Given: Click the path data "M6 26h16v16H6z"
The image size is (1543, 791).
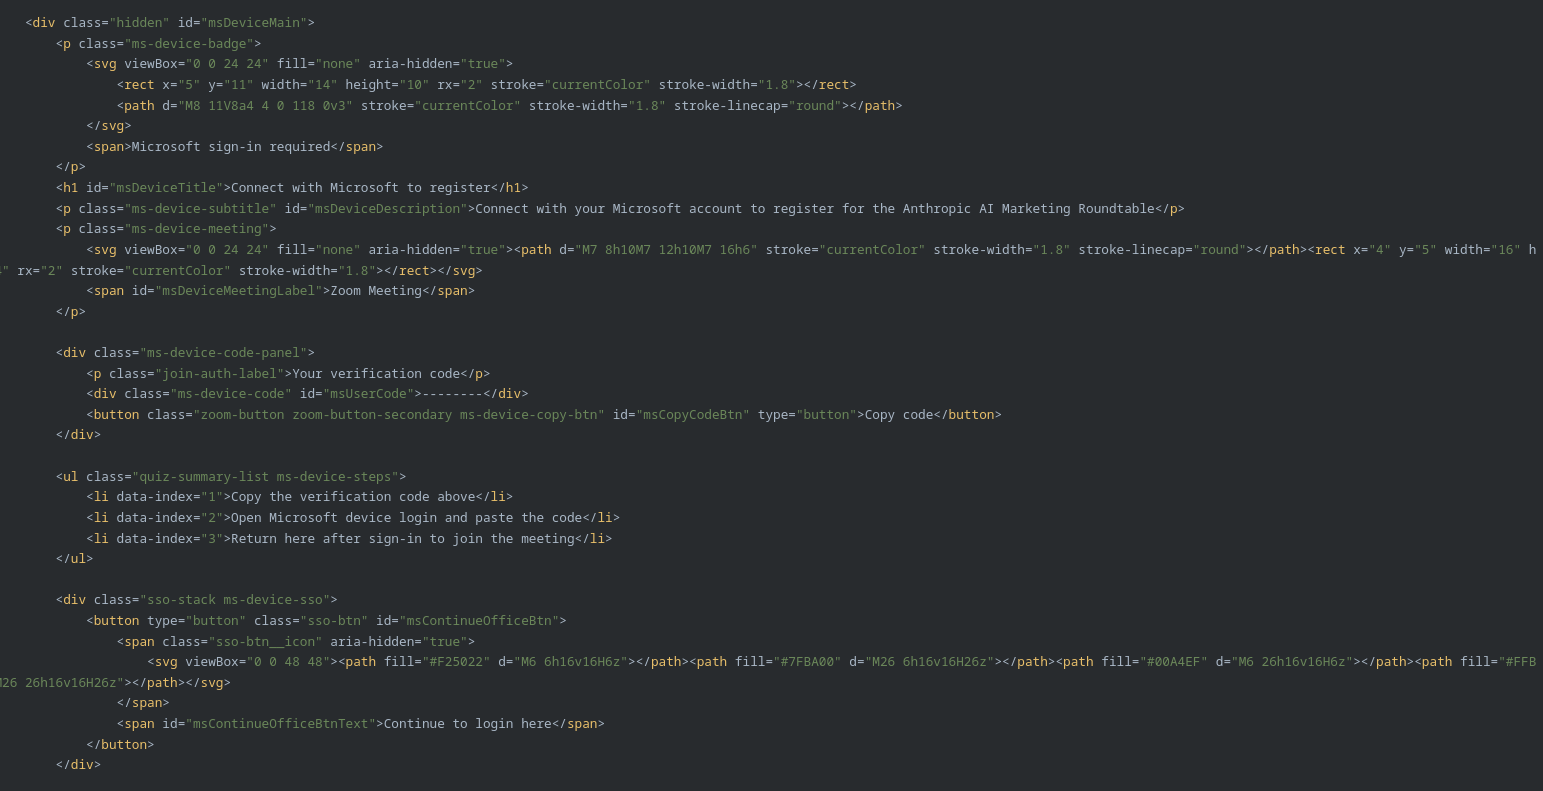Looking at the screenshot, I should (x=1292, y=661).
